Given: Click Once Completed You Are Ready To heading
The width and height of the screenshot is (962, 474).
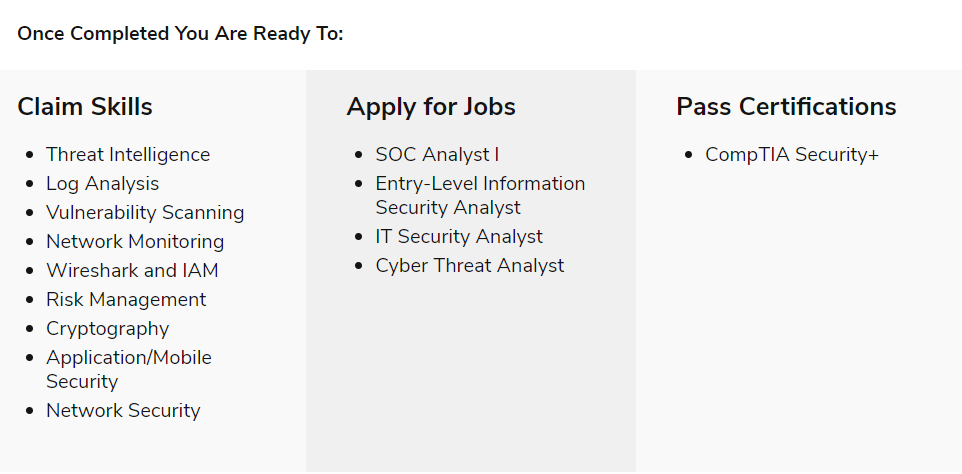Looking at the screenshot, I should pyautogui.click(x=180, y=34).
